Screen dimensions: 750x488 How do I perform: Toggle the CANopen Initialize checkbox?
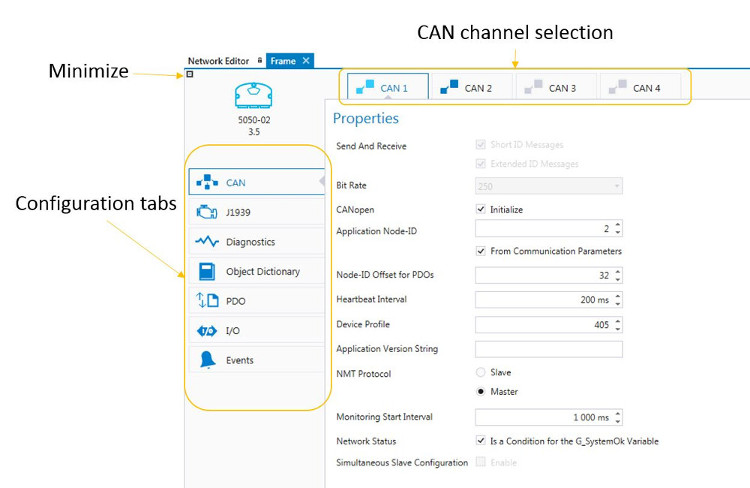tap(481, 209)
